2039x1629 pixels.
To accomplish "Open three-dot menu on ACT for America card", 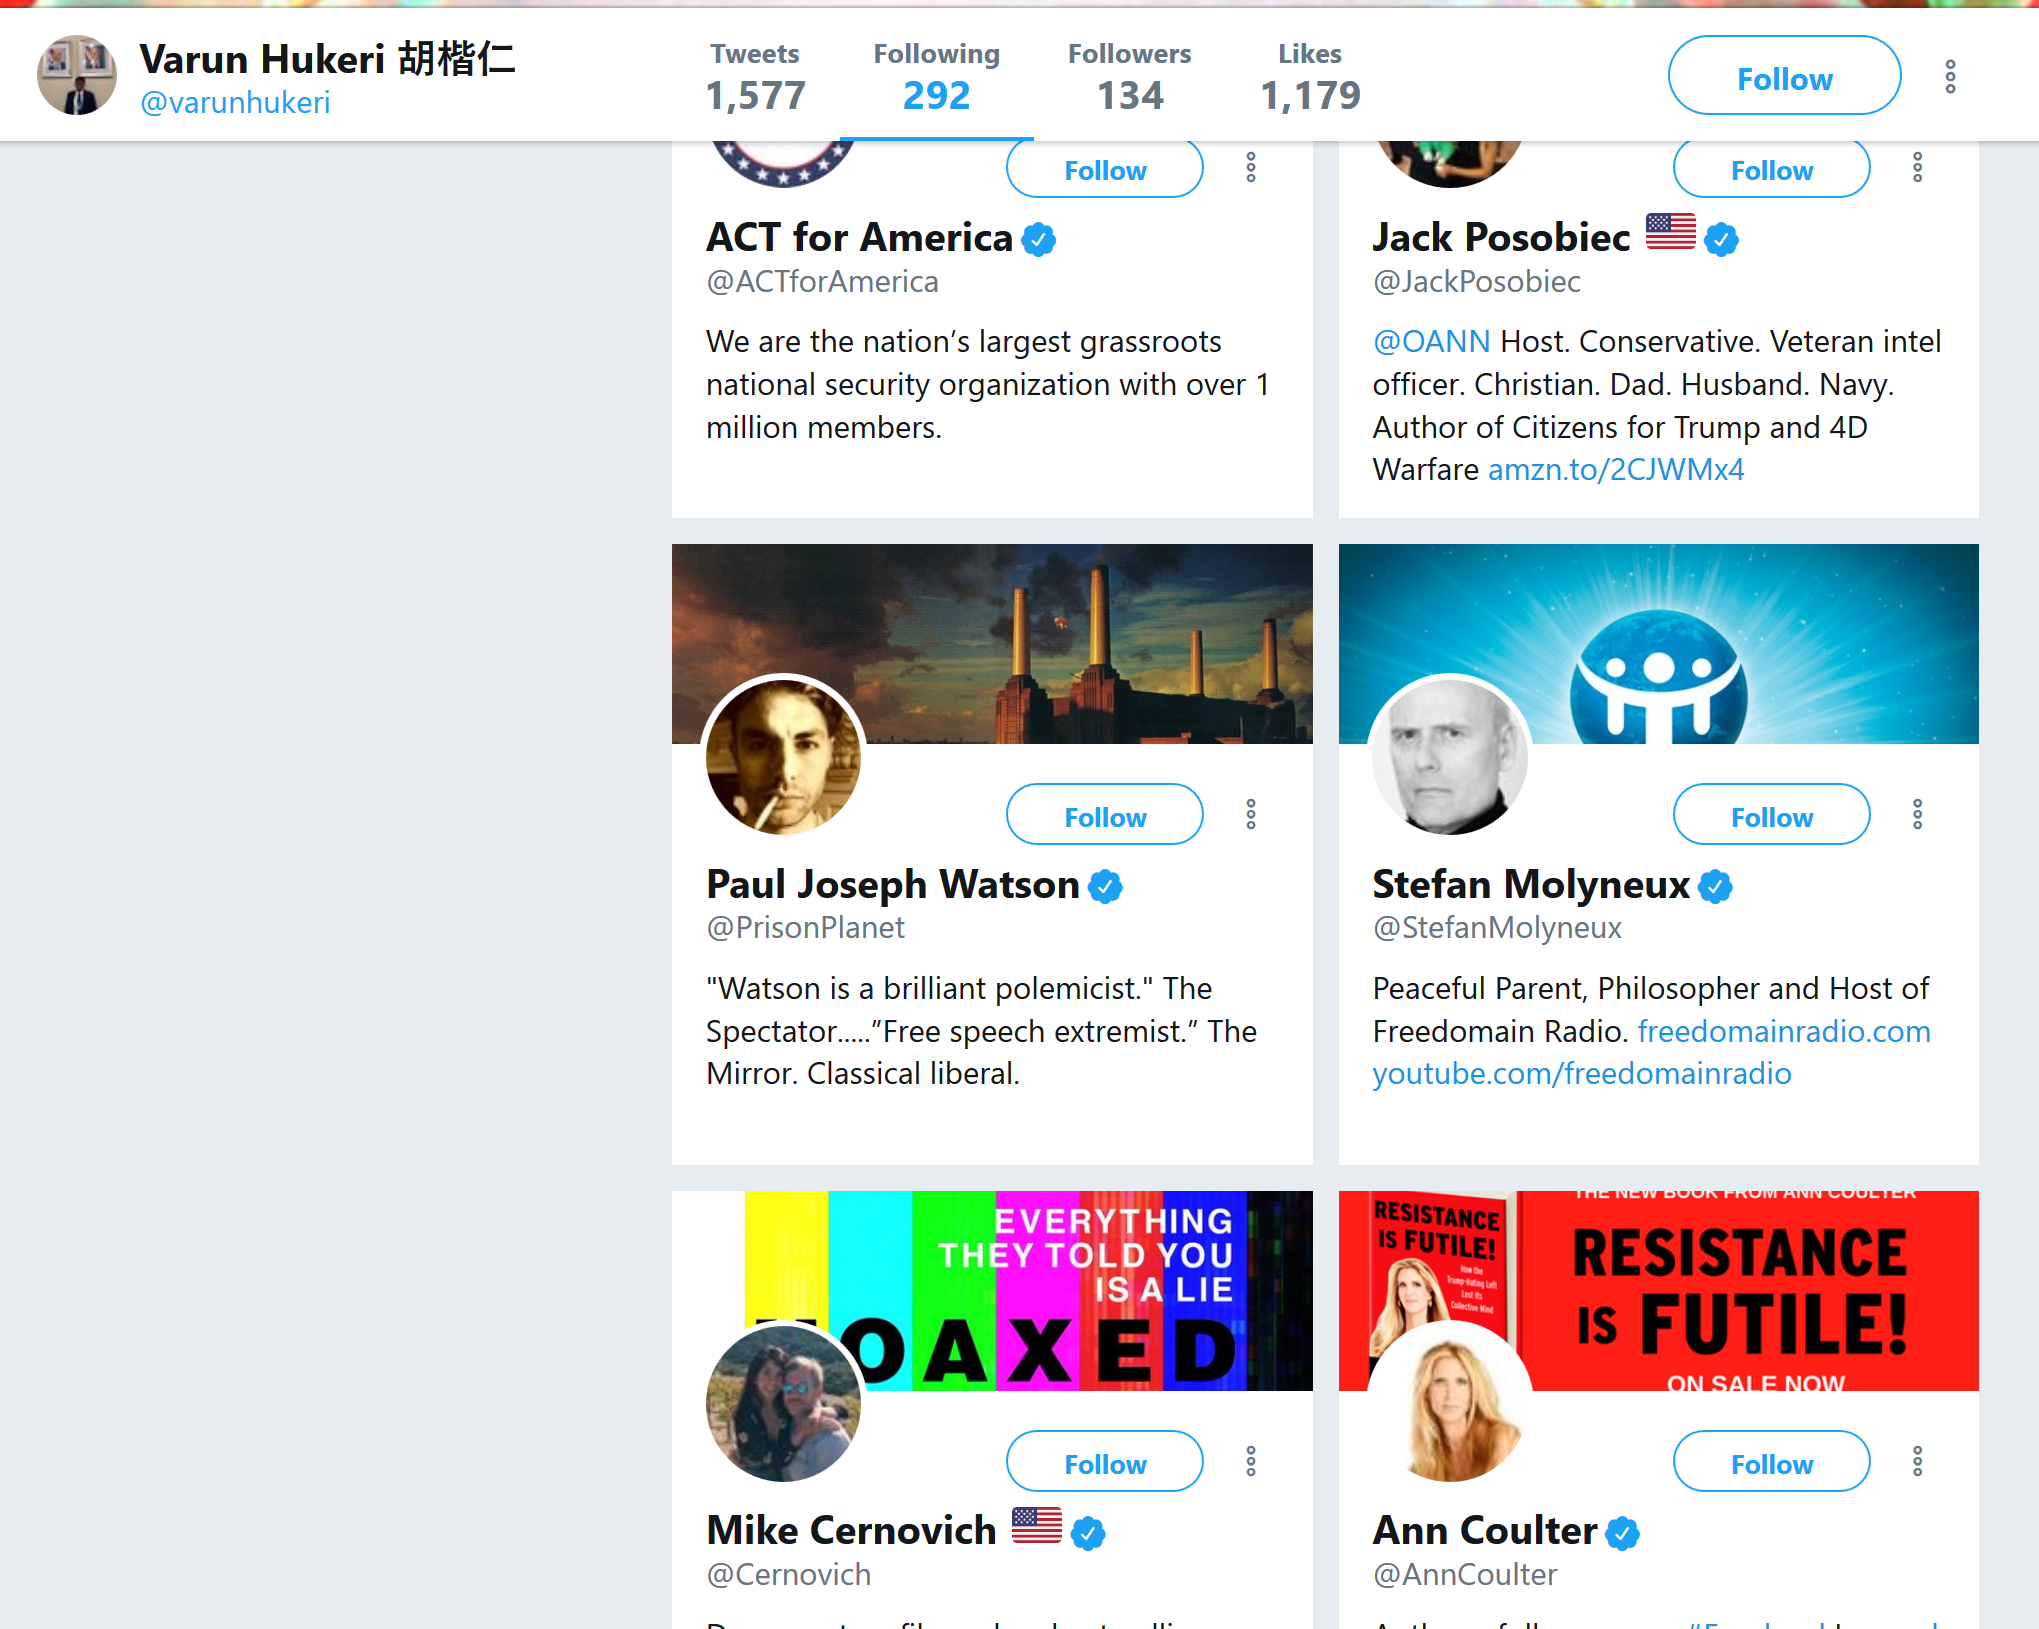I will pos(1250,167).
